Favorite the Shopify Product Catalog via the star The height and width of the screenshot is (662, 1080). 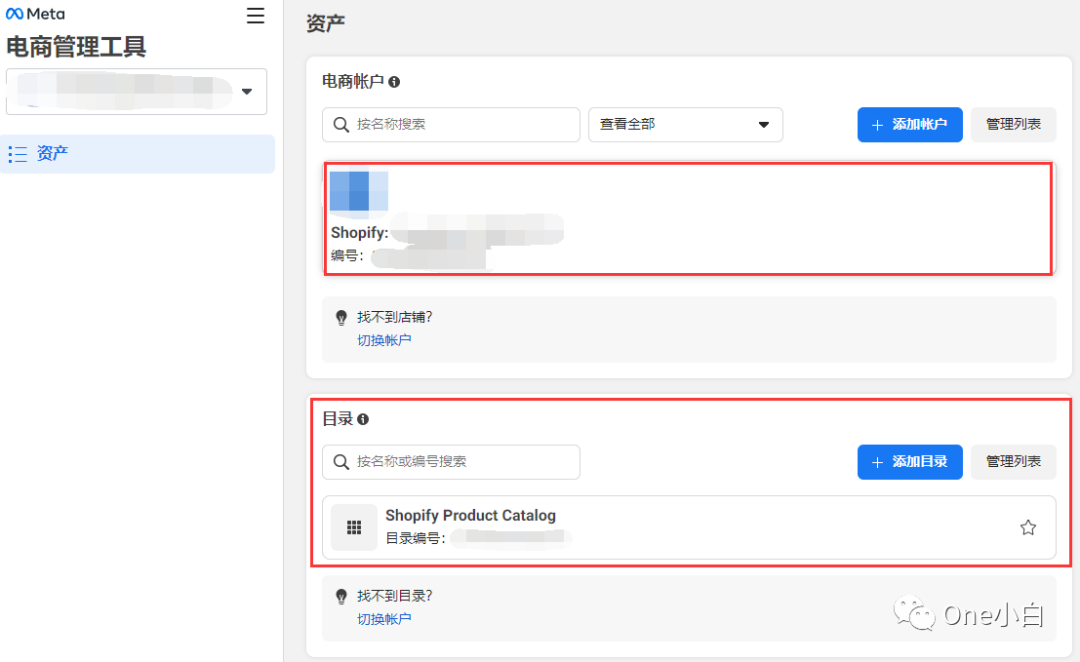tap(1028, 526)
